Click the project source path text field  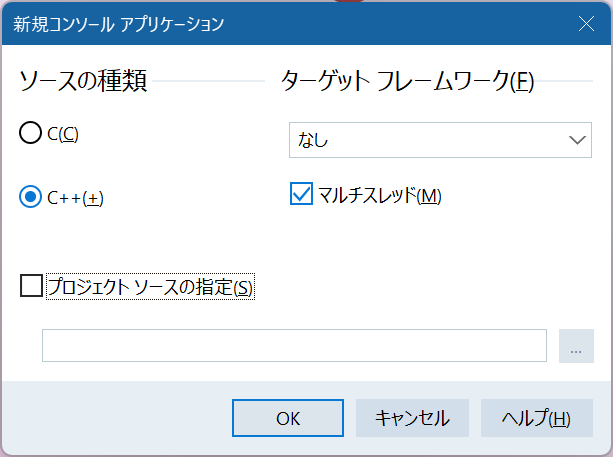pyautogui.click(x=294, y=345)
